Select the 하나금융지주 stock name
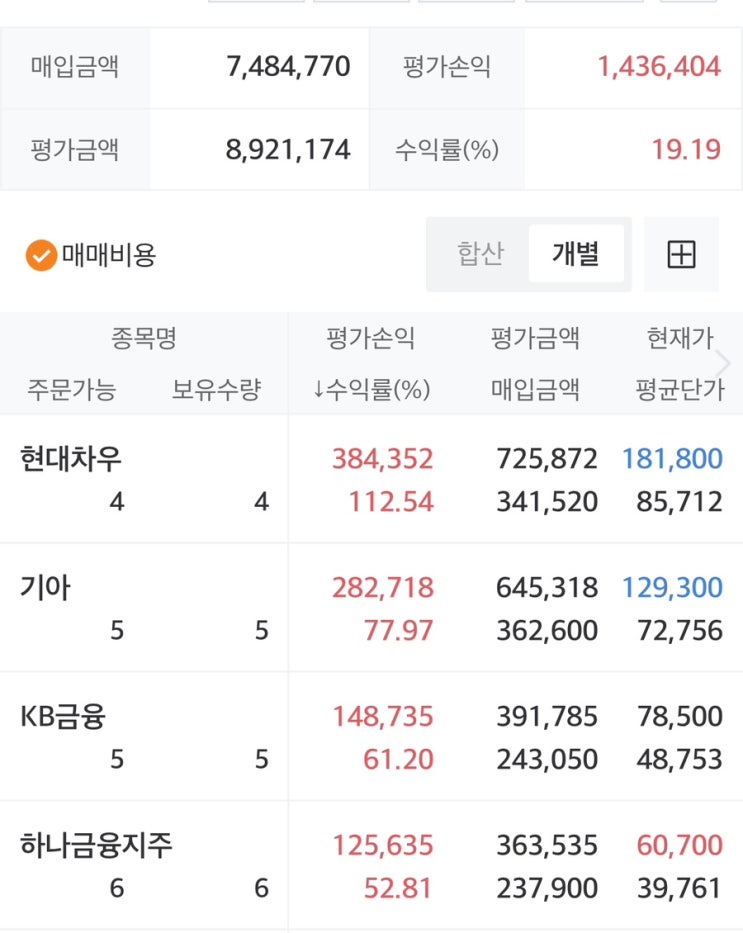 point(96,846)
